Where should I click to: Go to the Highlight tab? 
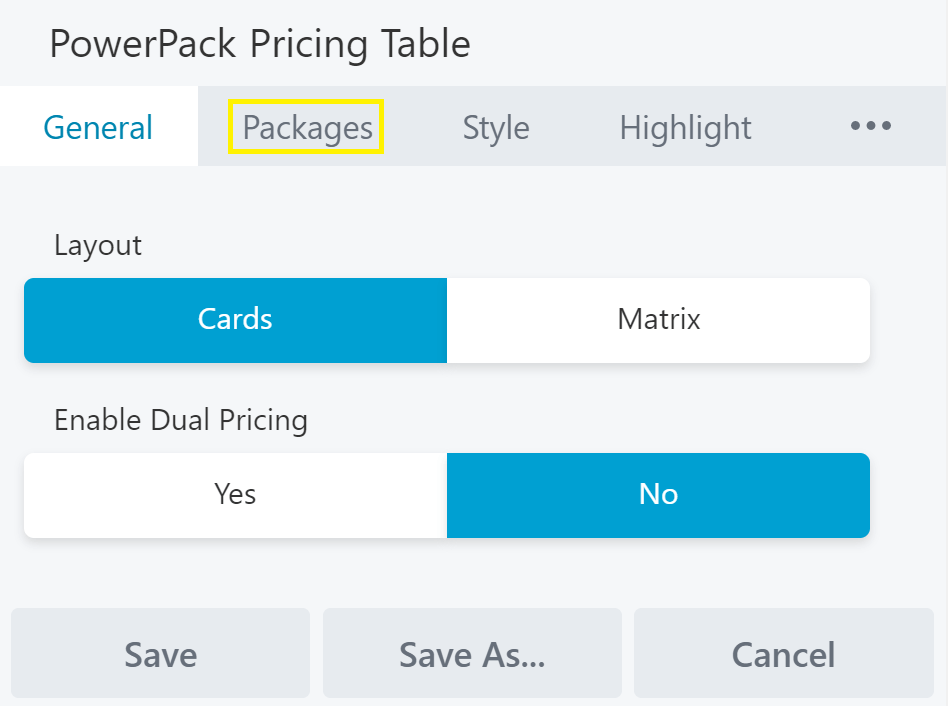[x=685, y=127]
